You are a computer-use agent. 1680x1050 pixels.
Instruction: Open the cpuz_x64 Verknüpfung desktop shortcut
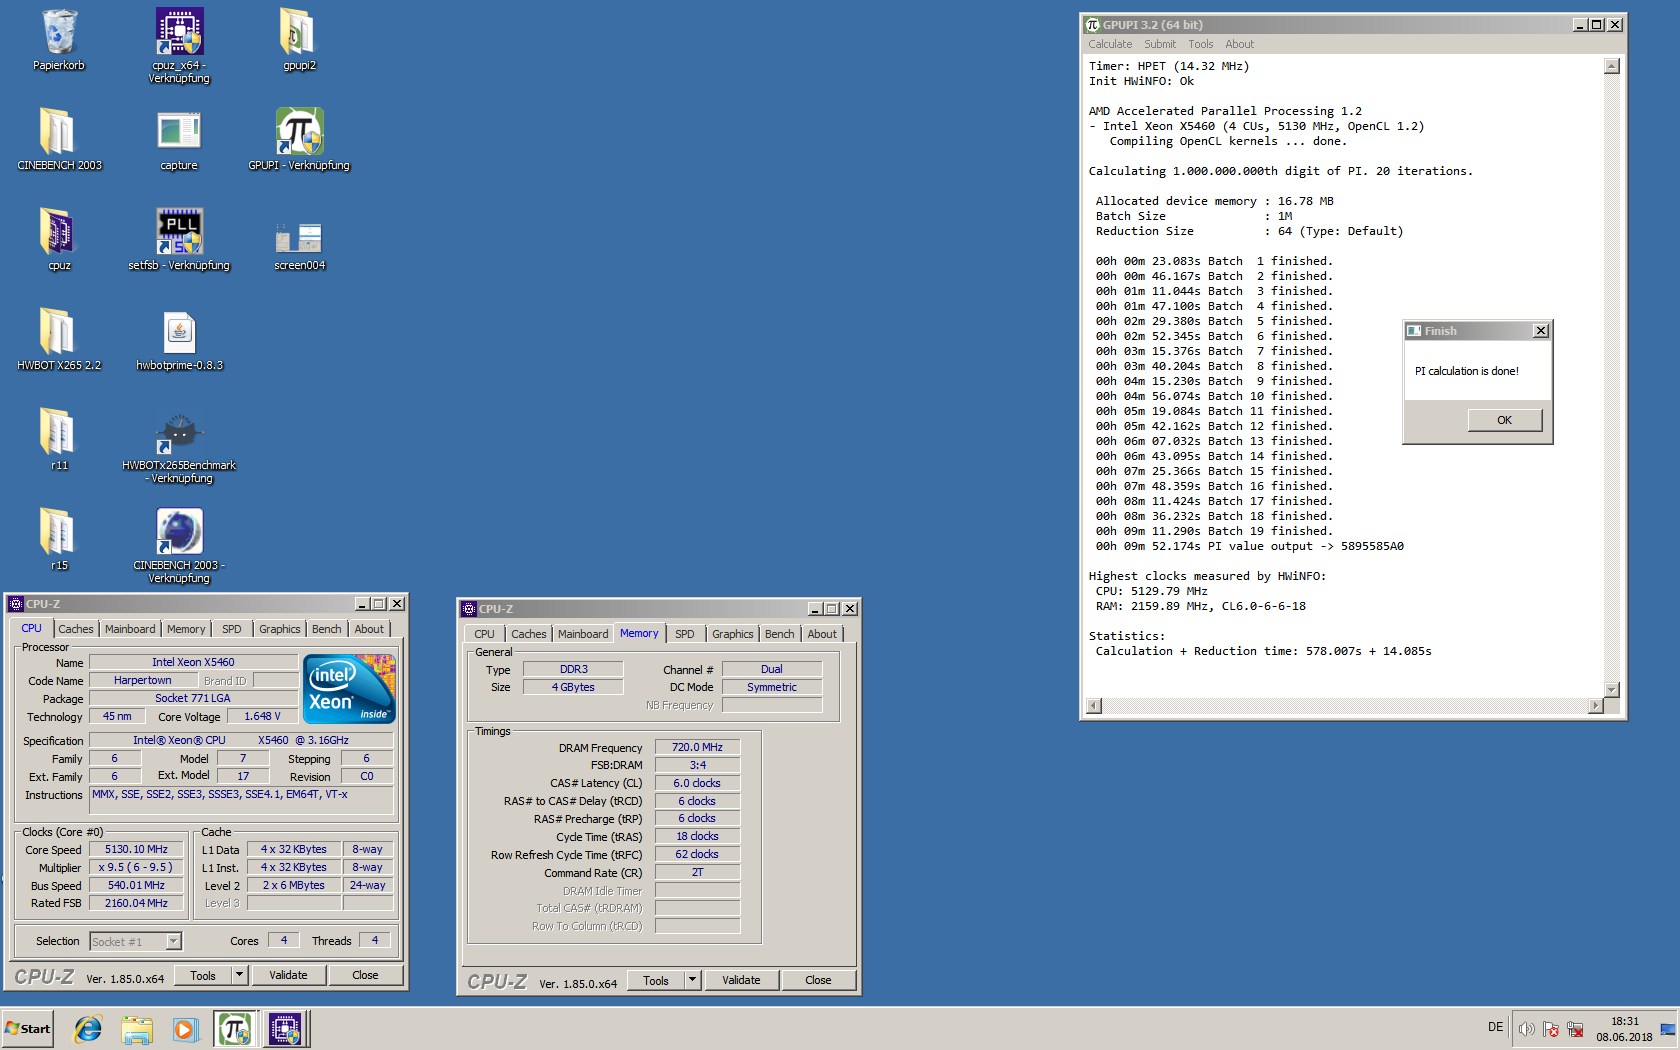pyautogui.click(x=179, y=45)
